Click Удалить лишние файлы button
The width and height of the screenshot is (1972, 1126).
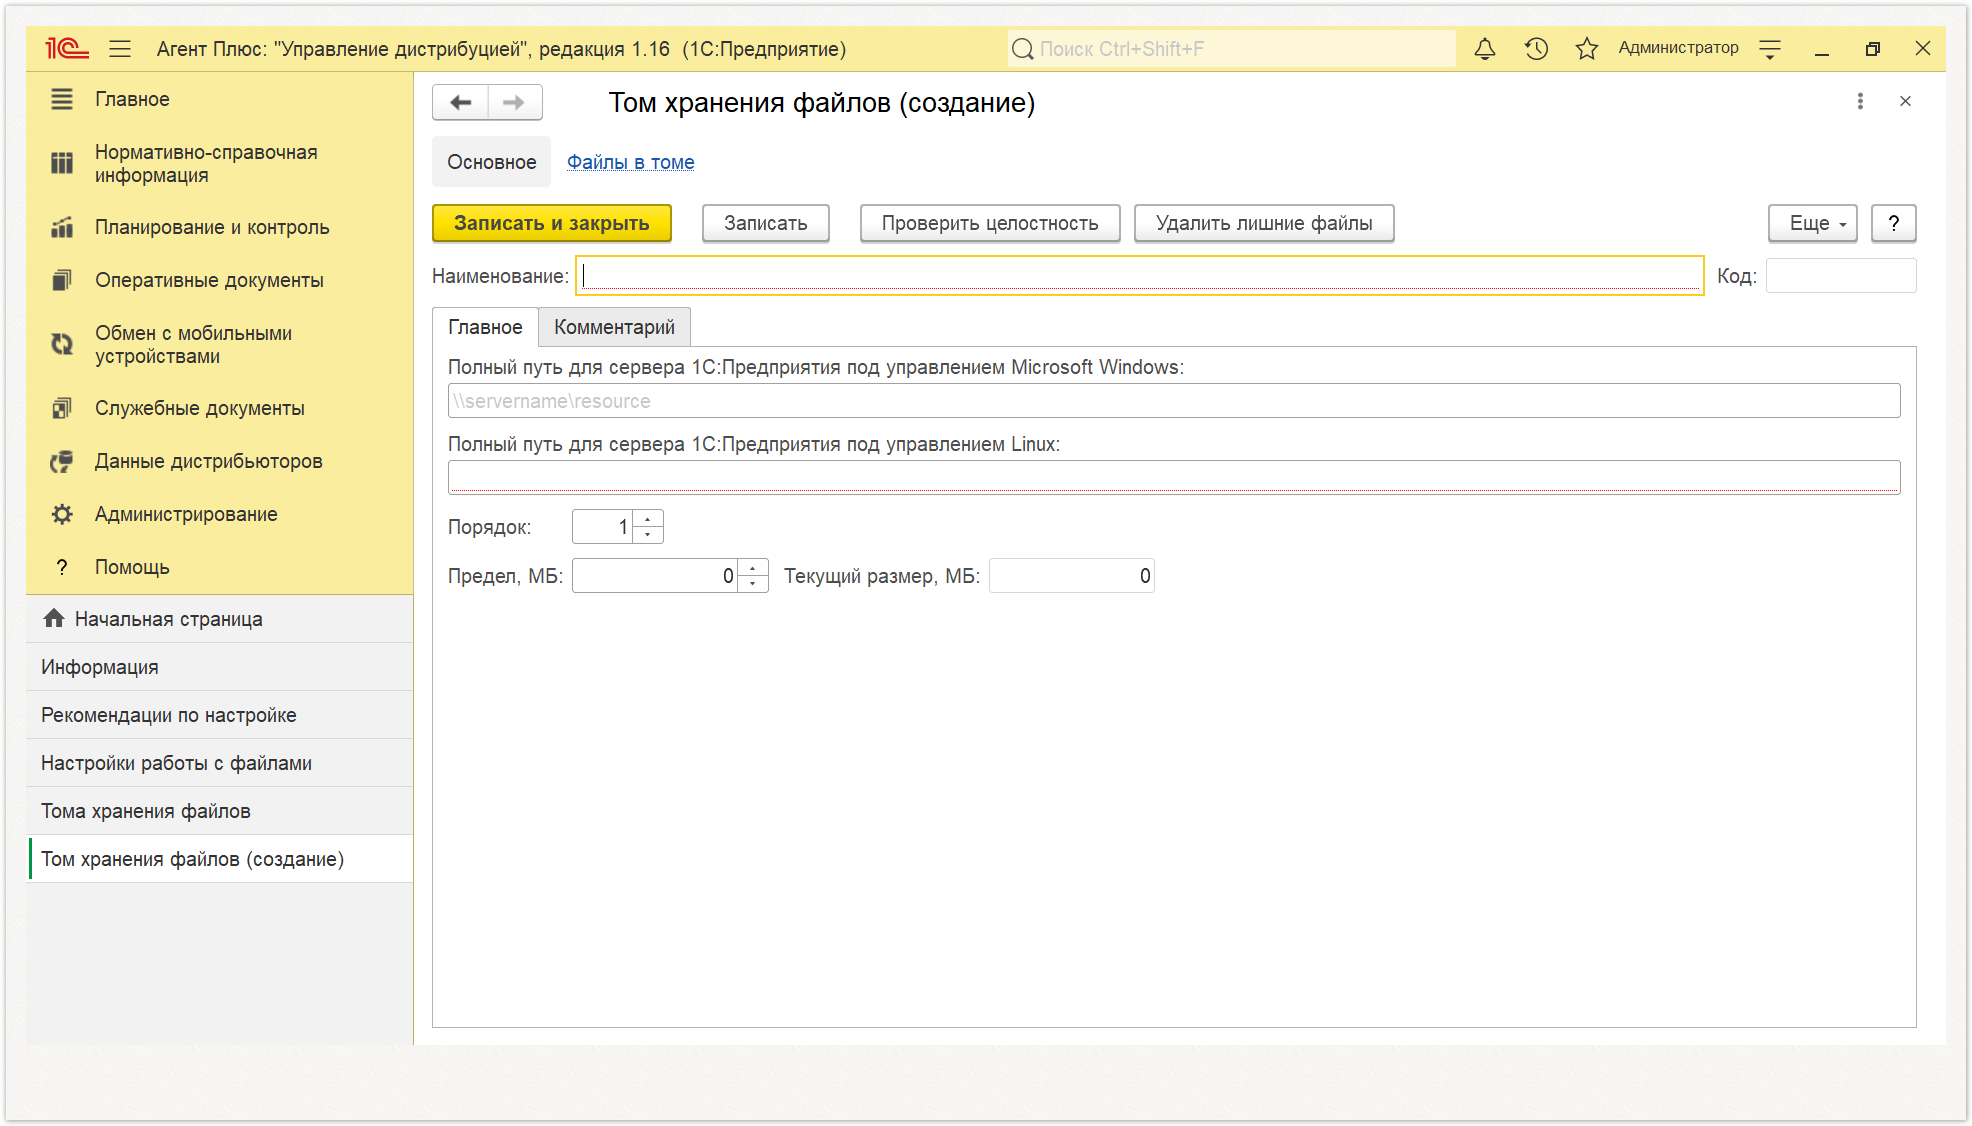[1263, 223]
